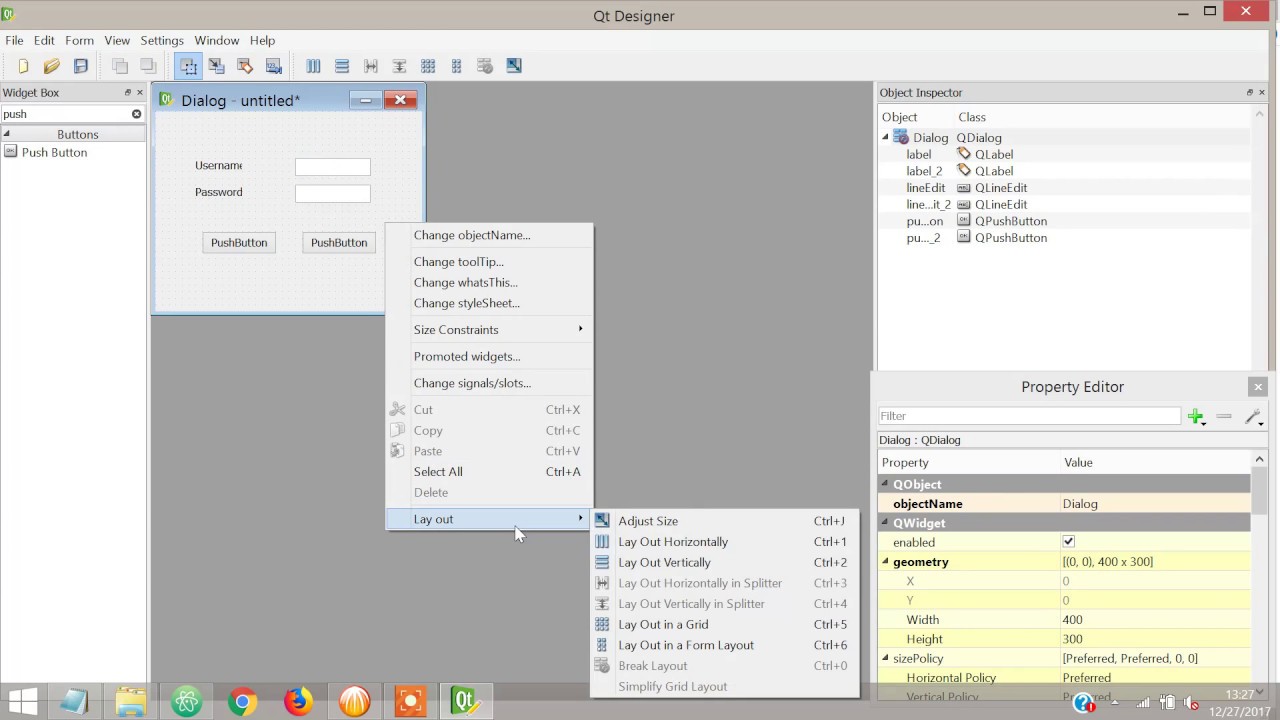Click the Save Form disk icon
The width and height of the screenshot is (1280, 720).
coord(81,66)
